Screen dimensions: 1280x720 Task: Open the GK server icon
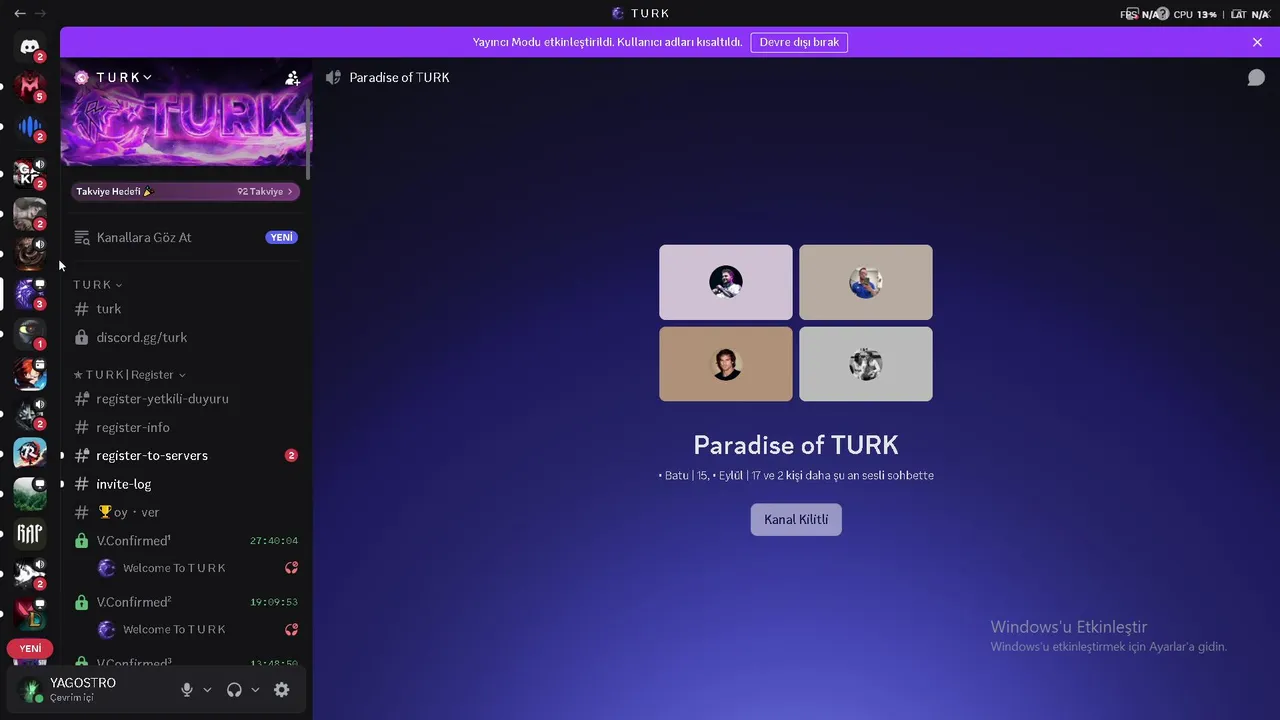click(28, 174)
